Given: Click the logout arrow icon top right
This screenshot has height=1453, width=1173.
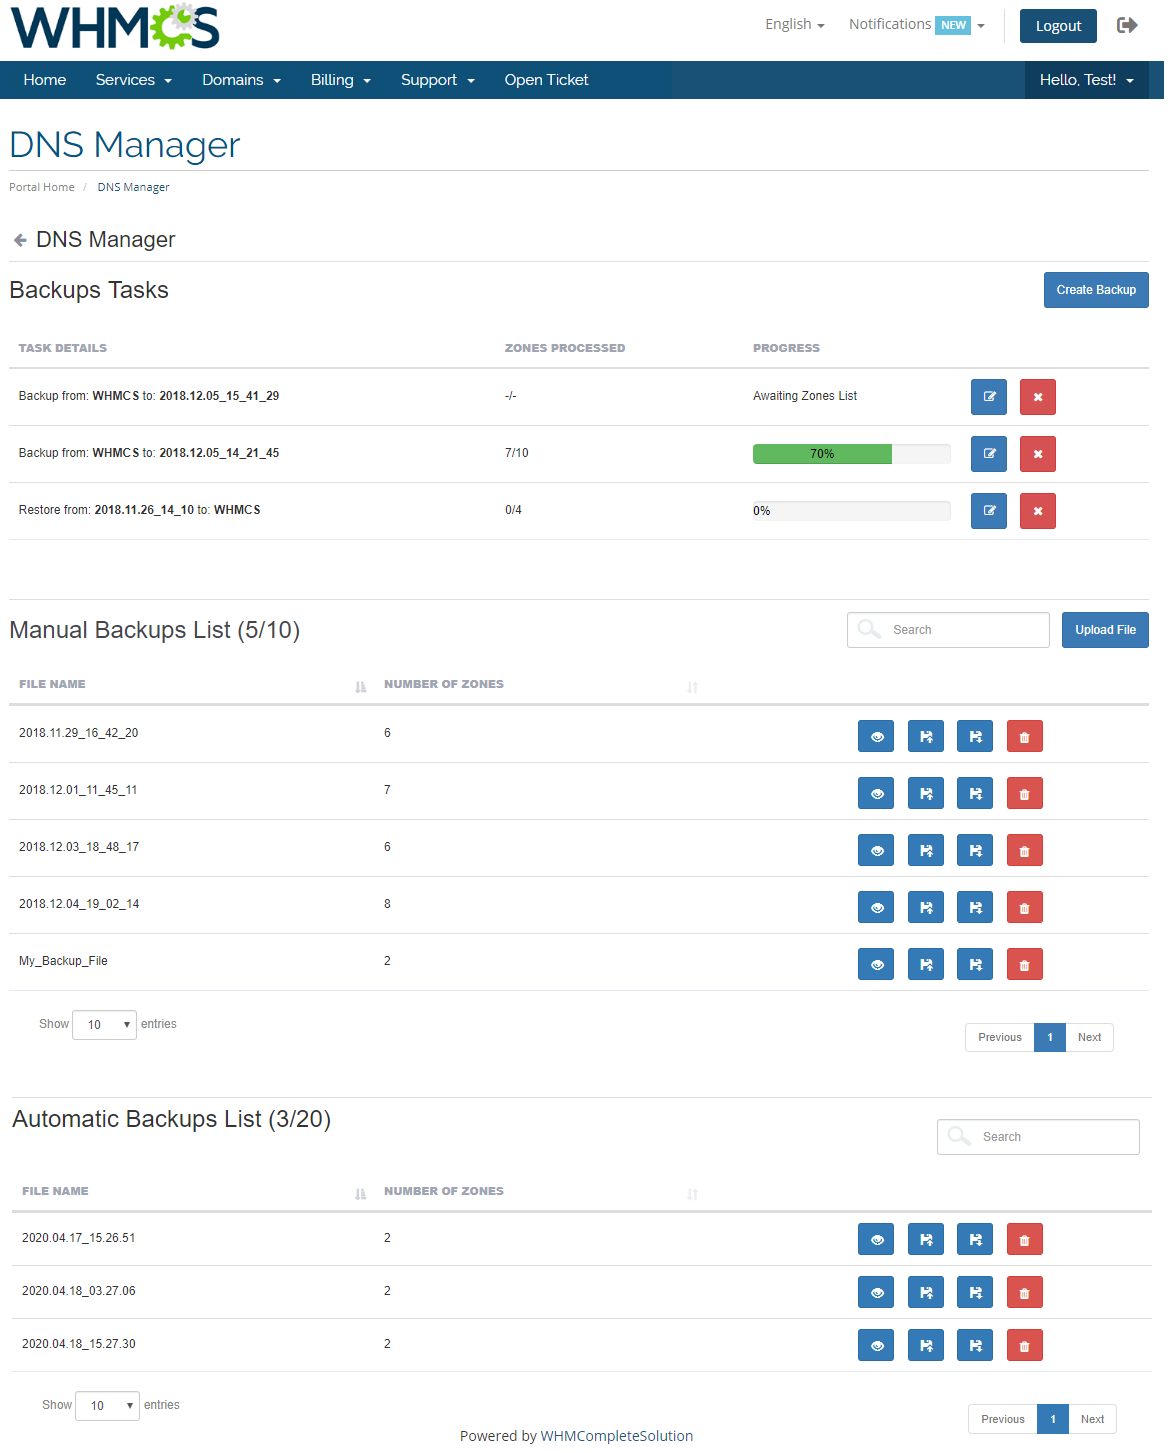Looking at the screenshot, I should point(1127,24).
